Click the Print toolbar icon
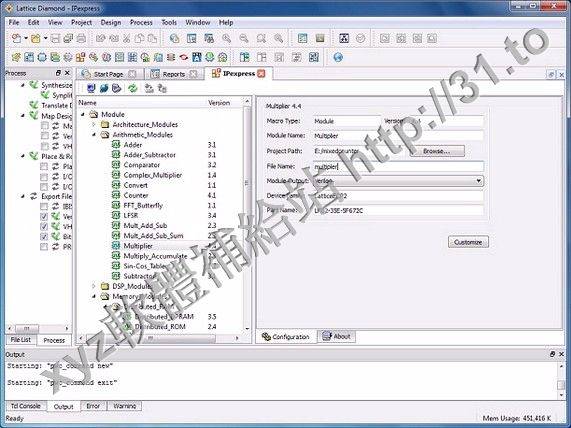Viewport: 571px width, 428px height. coord(81,38)
